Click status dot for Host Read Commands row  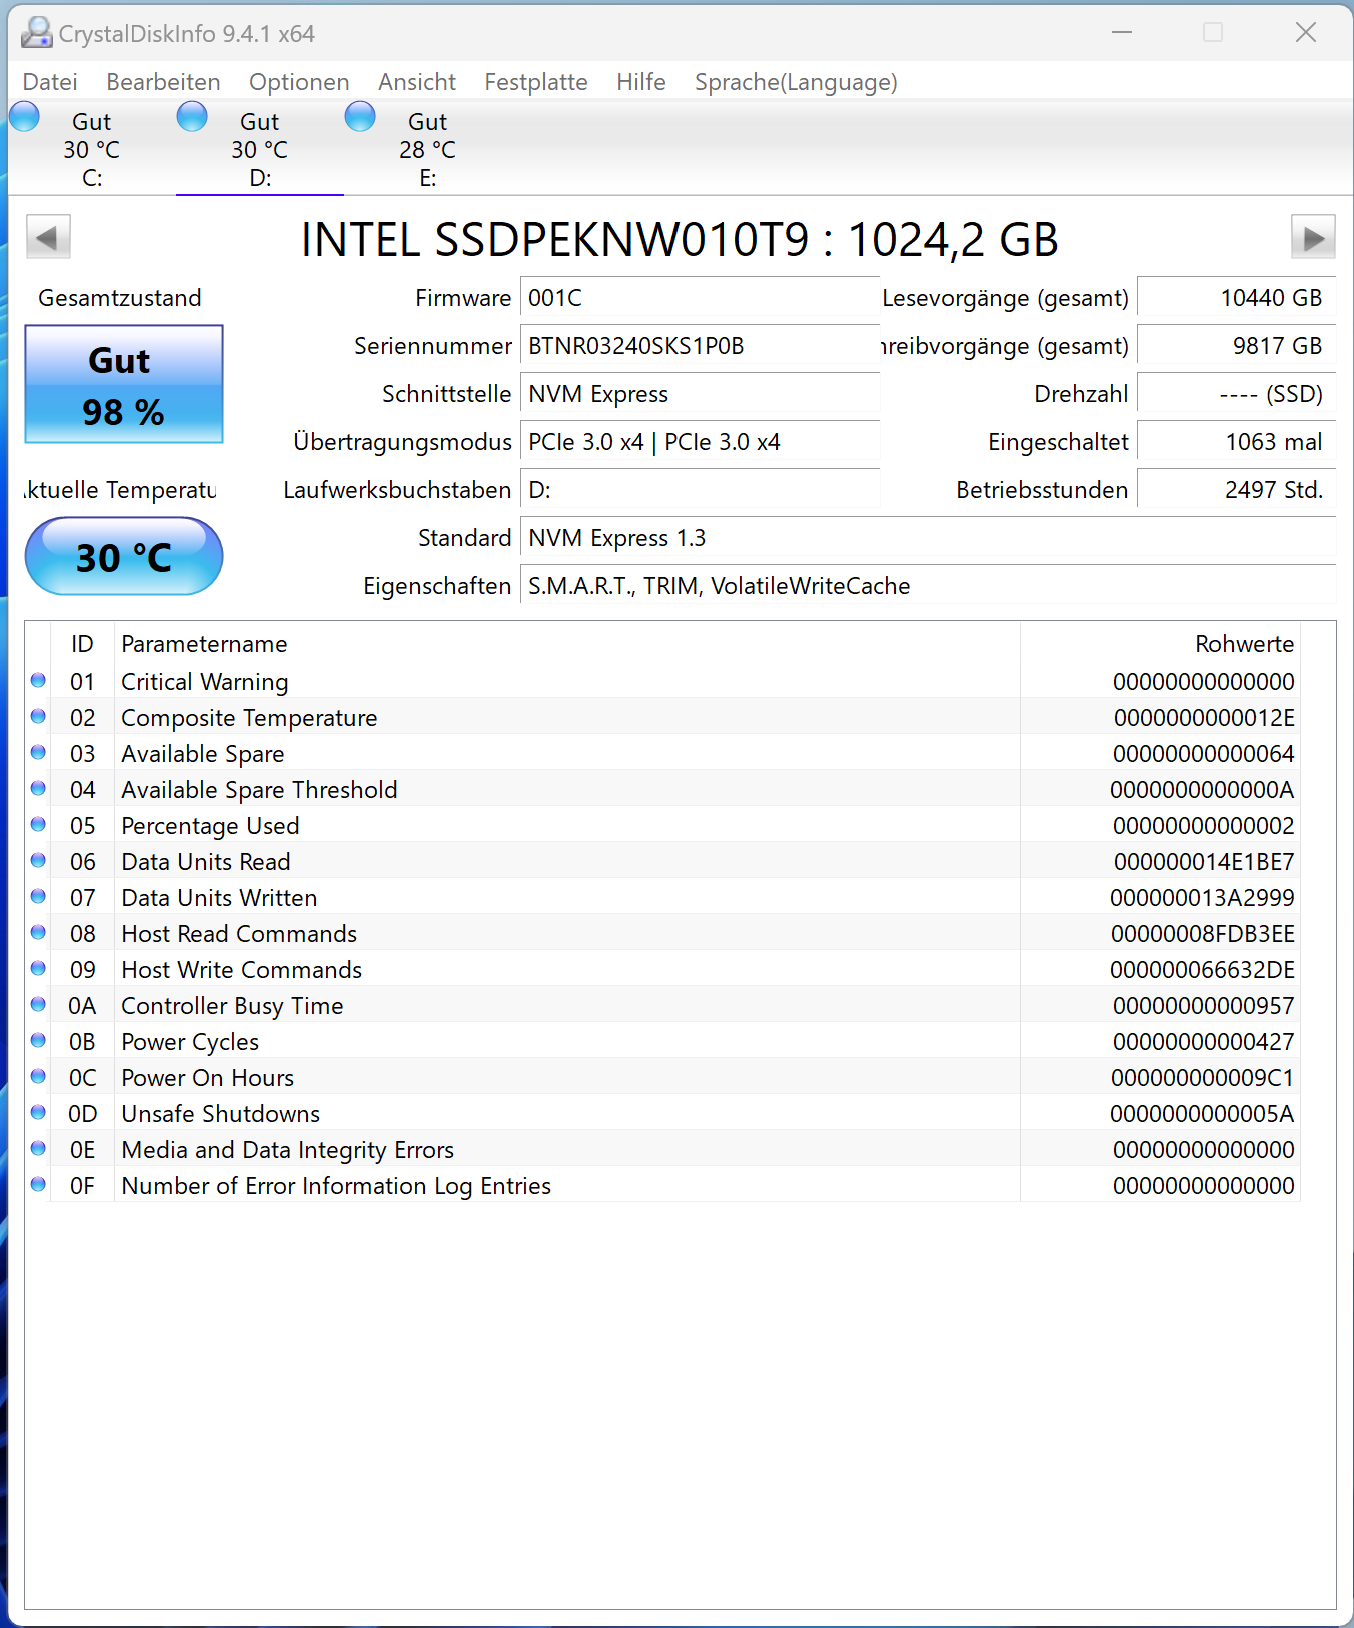pyautogui.click(x=38, y=932)
